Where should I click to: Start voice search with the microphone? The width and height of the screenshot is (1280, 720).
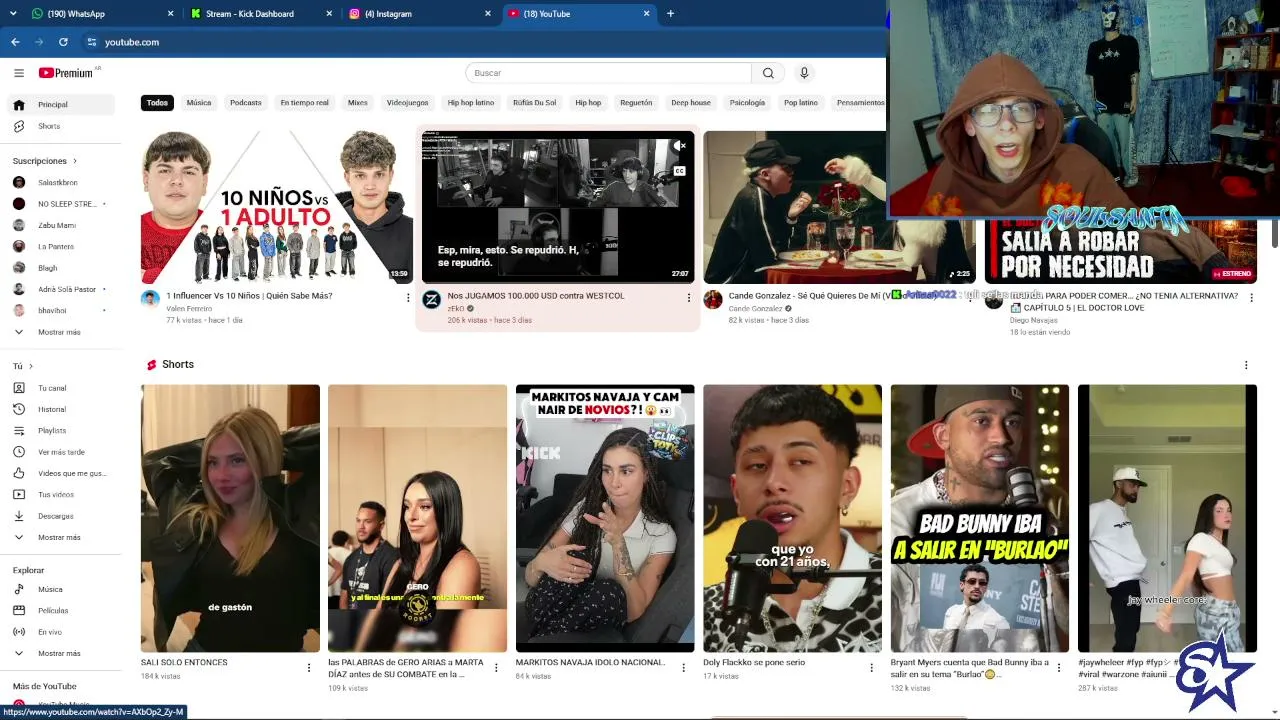804,73
